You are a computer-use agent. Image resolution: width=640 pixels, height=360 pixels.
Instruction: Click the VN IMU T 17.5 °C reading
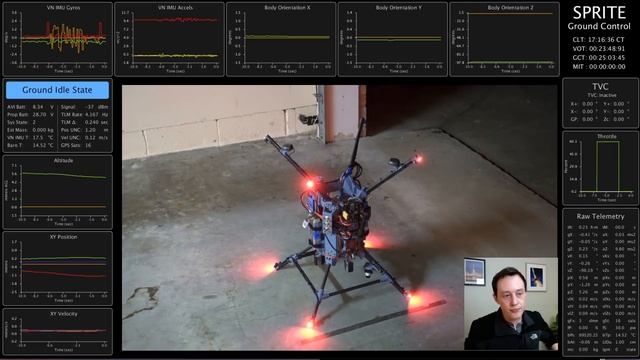tap(31, 138)
